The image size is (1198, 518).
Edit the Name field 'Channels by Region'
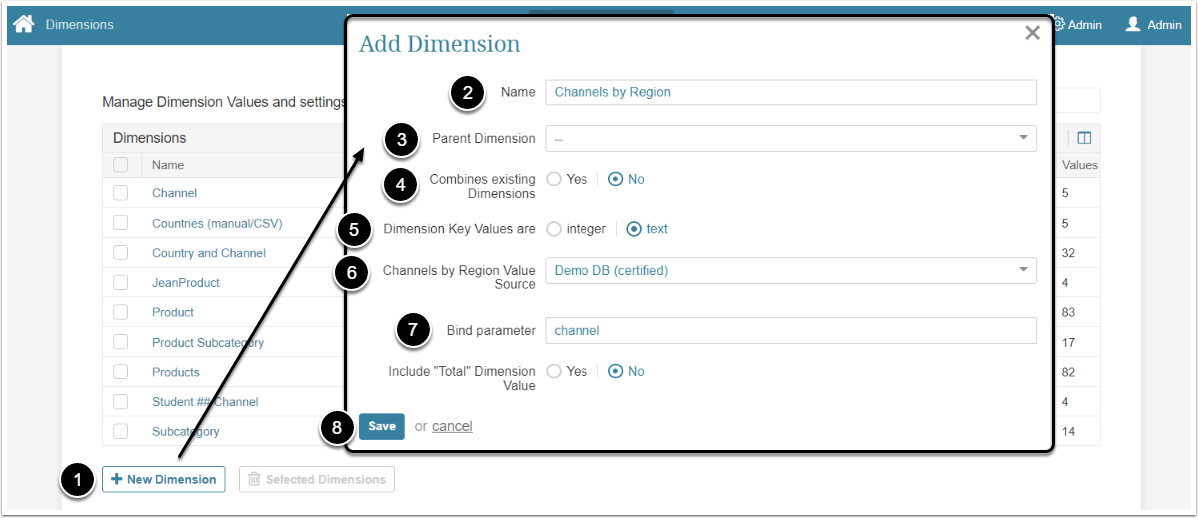click(x=791, y=92)
